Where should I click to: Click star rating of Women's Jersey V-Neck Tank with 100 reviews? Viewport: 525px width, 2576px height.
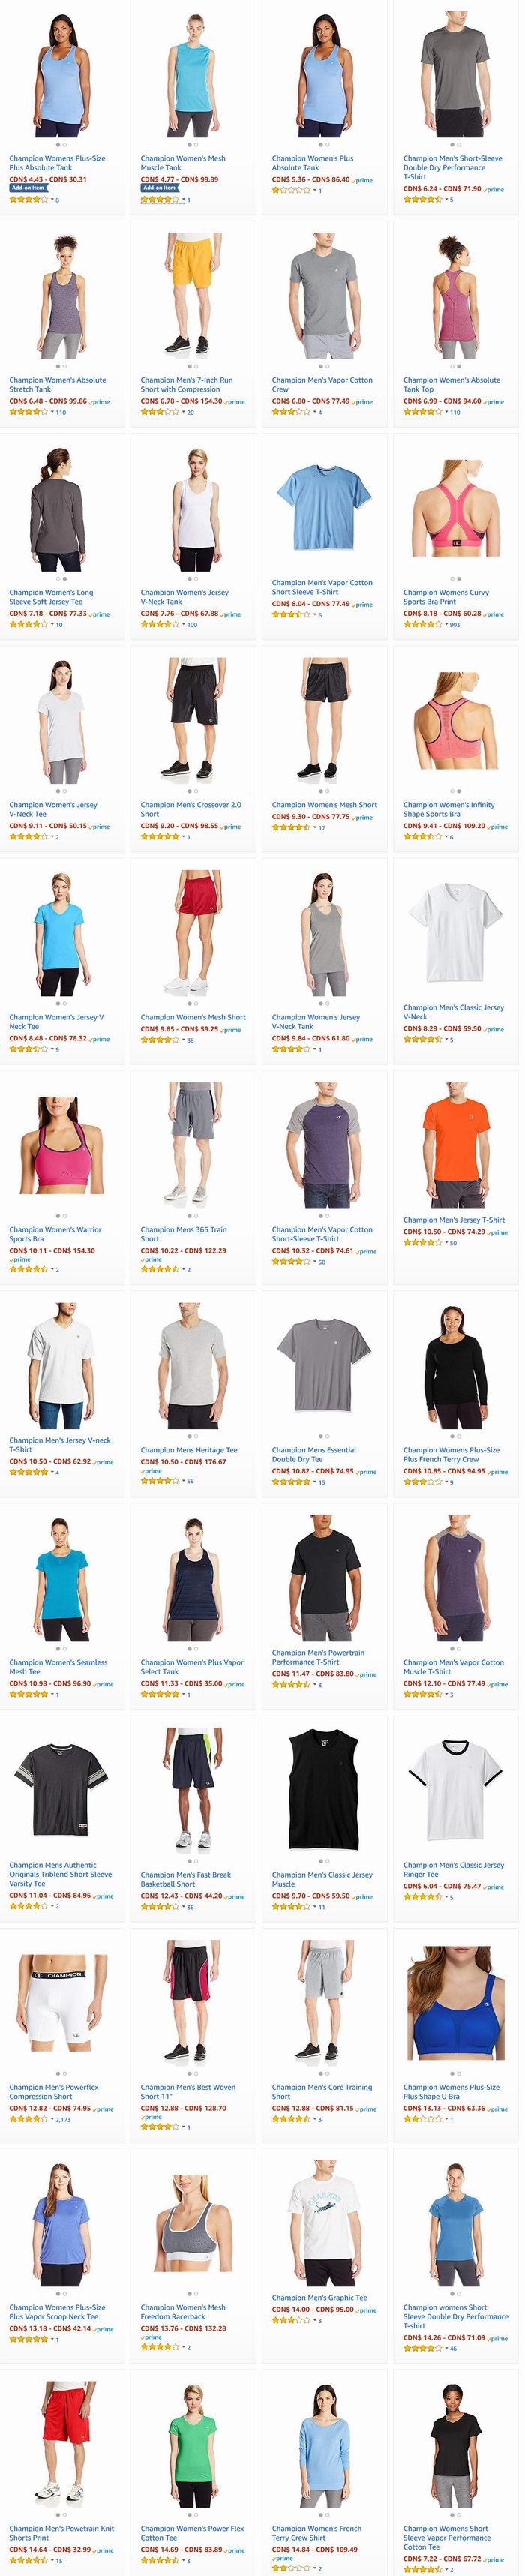coord(160,624)
